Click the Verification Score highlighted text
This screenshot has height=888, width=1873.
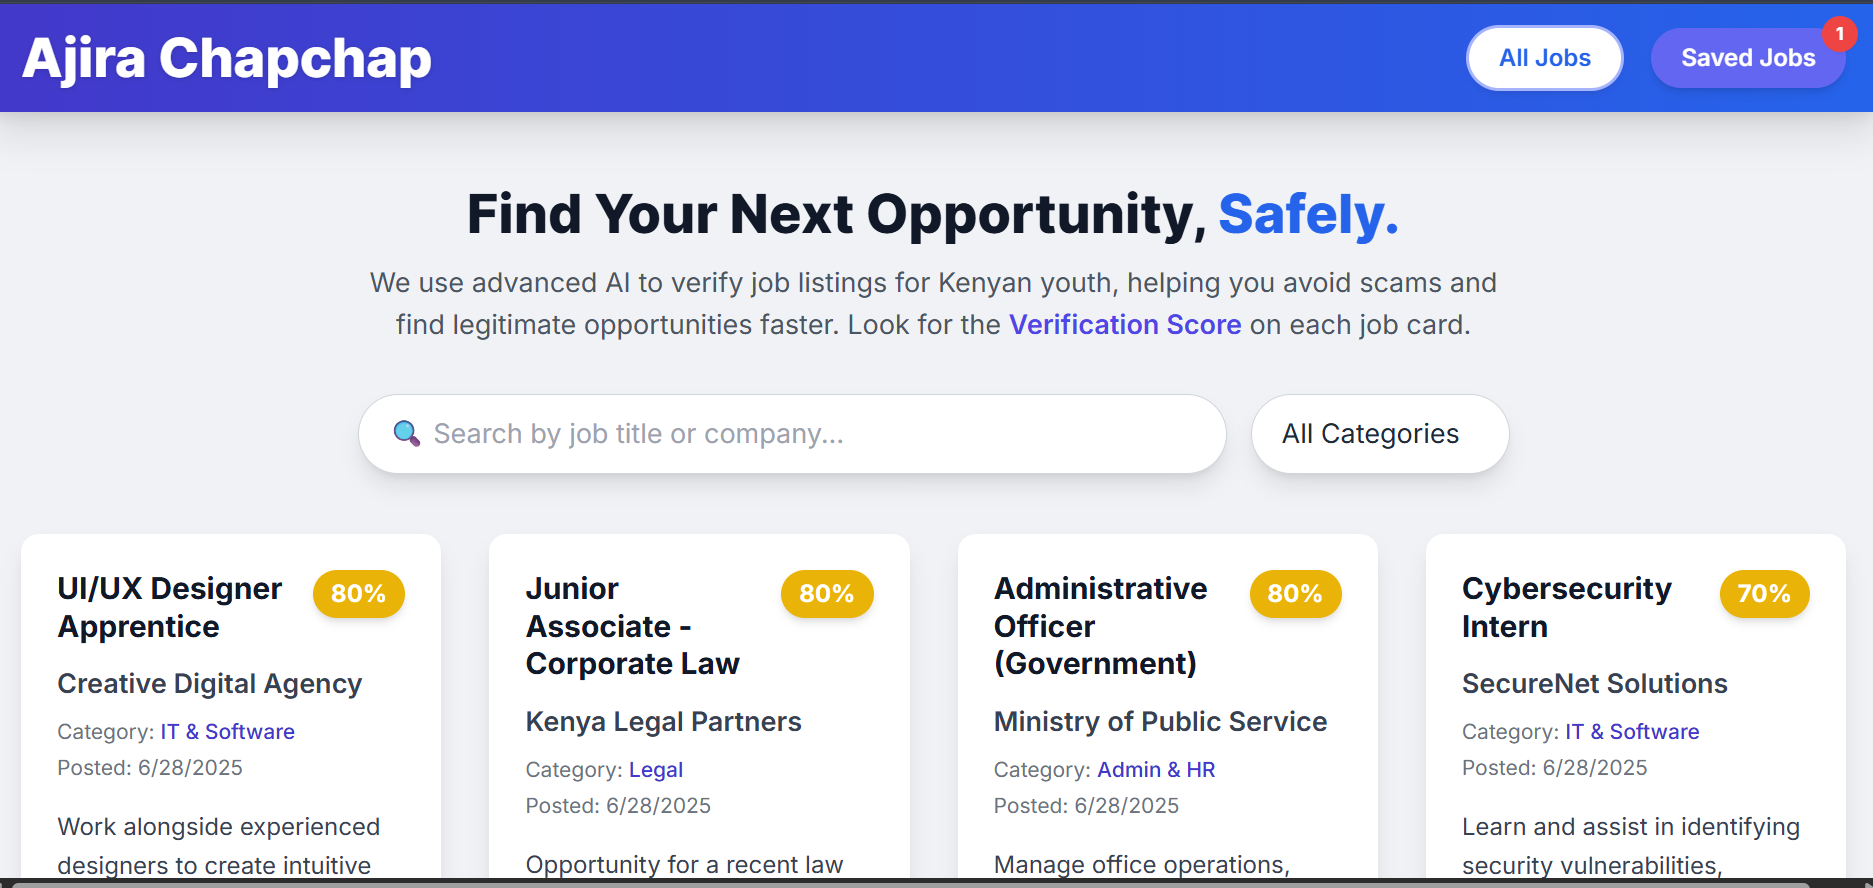coord(1124,325)
